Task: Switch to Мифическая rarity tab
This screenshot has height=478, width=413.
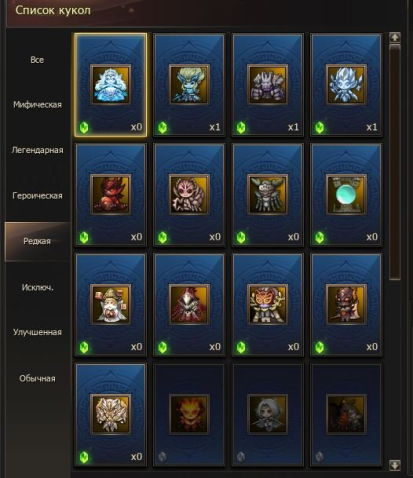Action: [x=37, y=105]
